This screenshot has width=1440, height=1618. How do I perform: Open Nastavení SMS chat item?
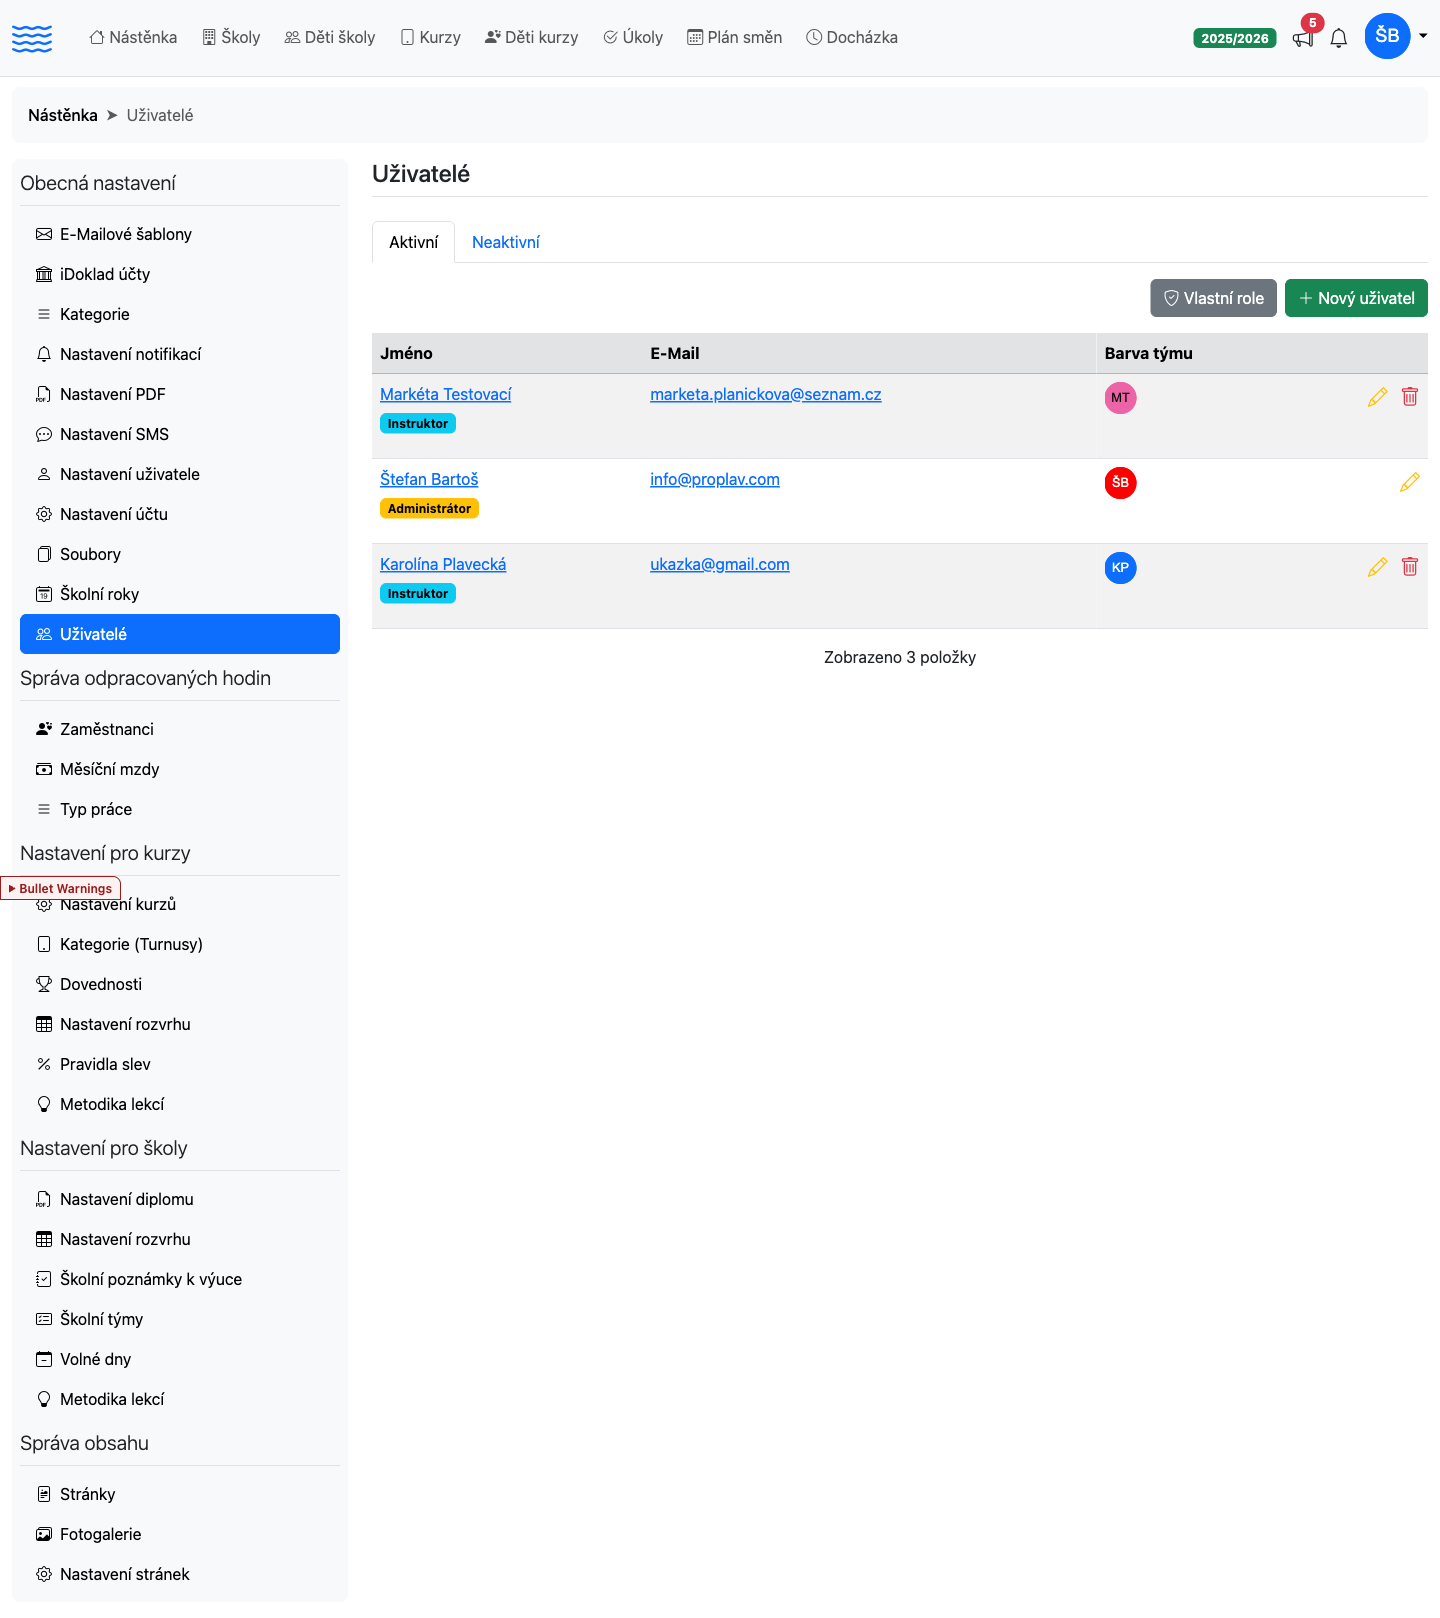point(180,434)
